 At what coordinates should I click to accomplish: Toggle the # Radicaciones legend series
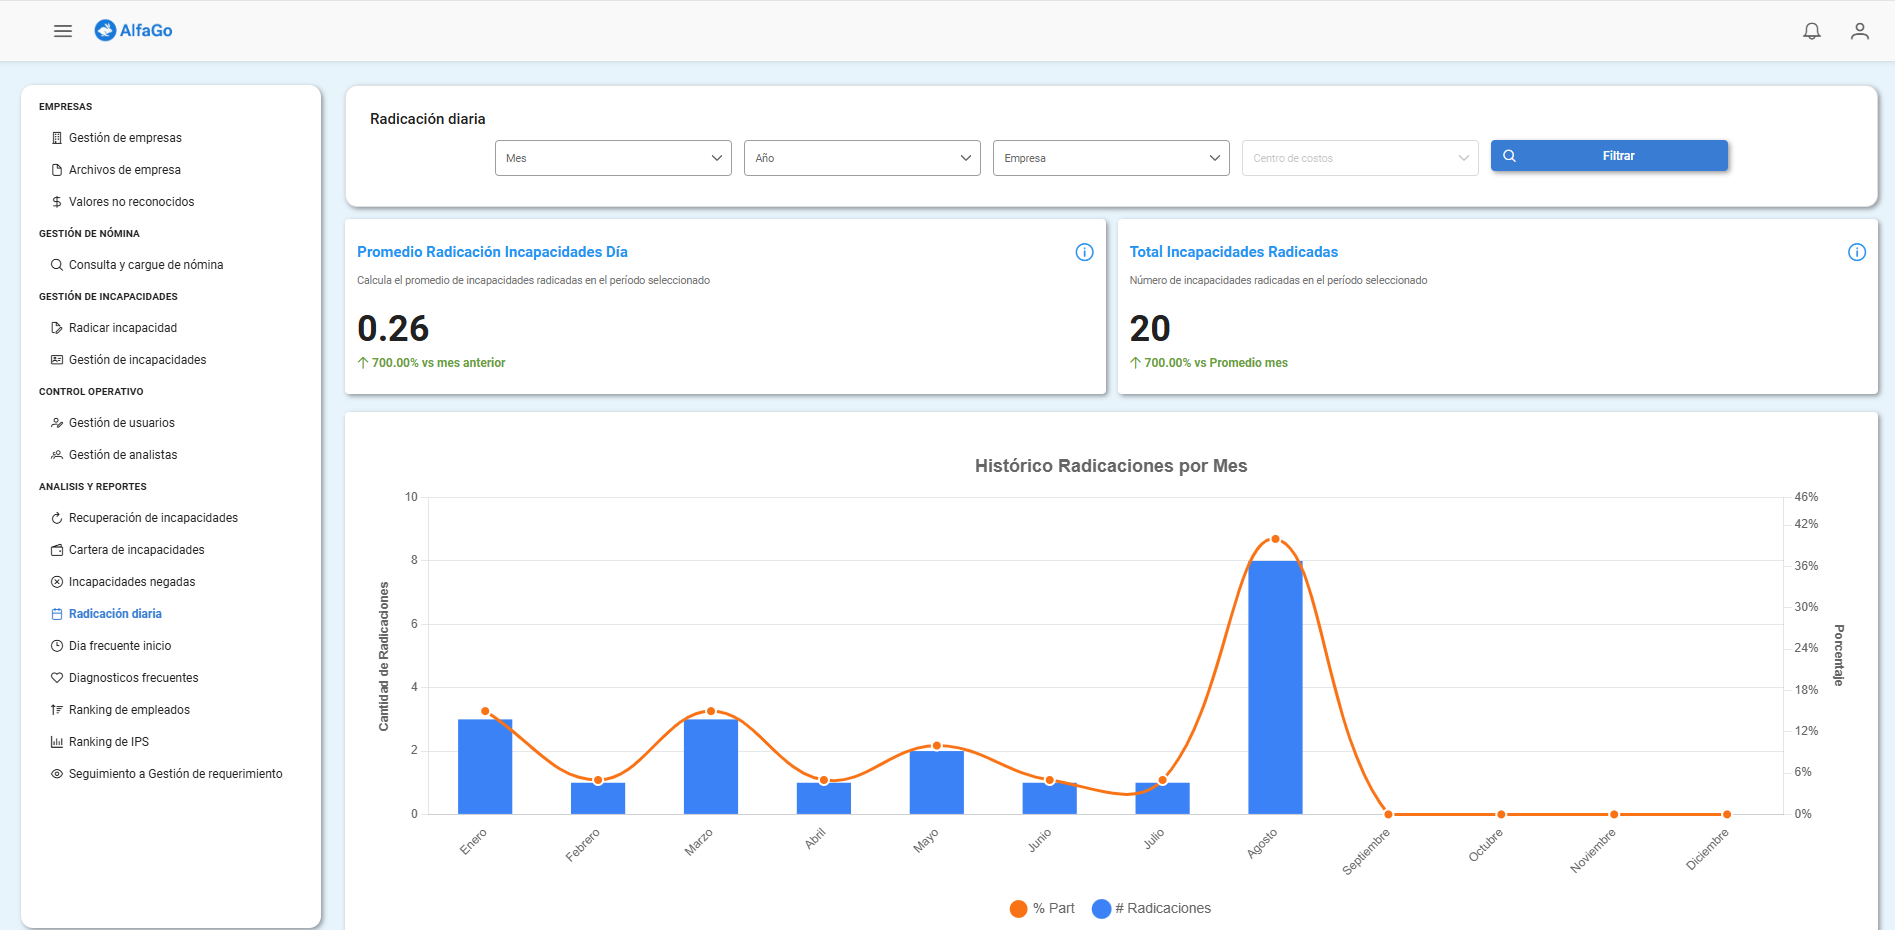[1151, 908]
